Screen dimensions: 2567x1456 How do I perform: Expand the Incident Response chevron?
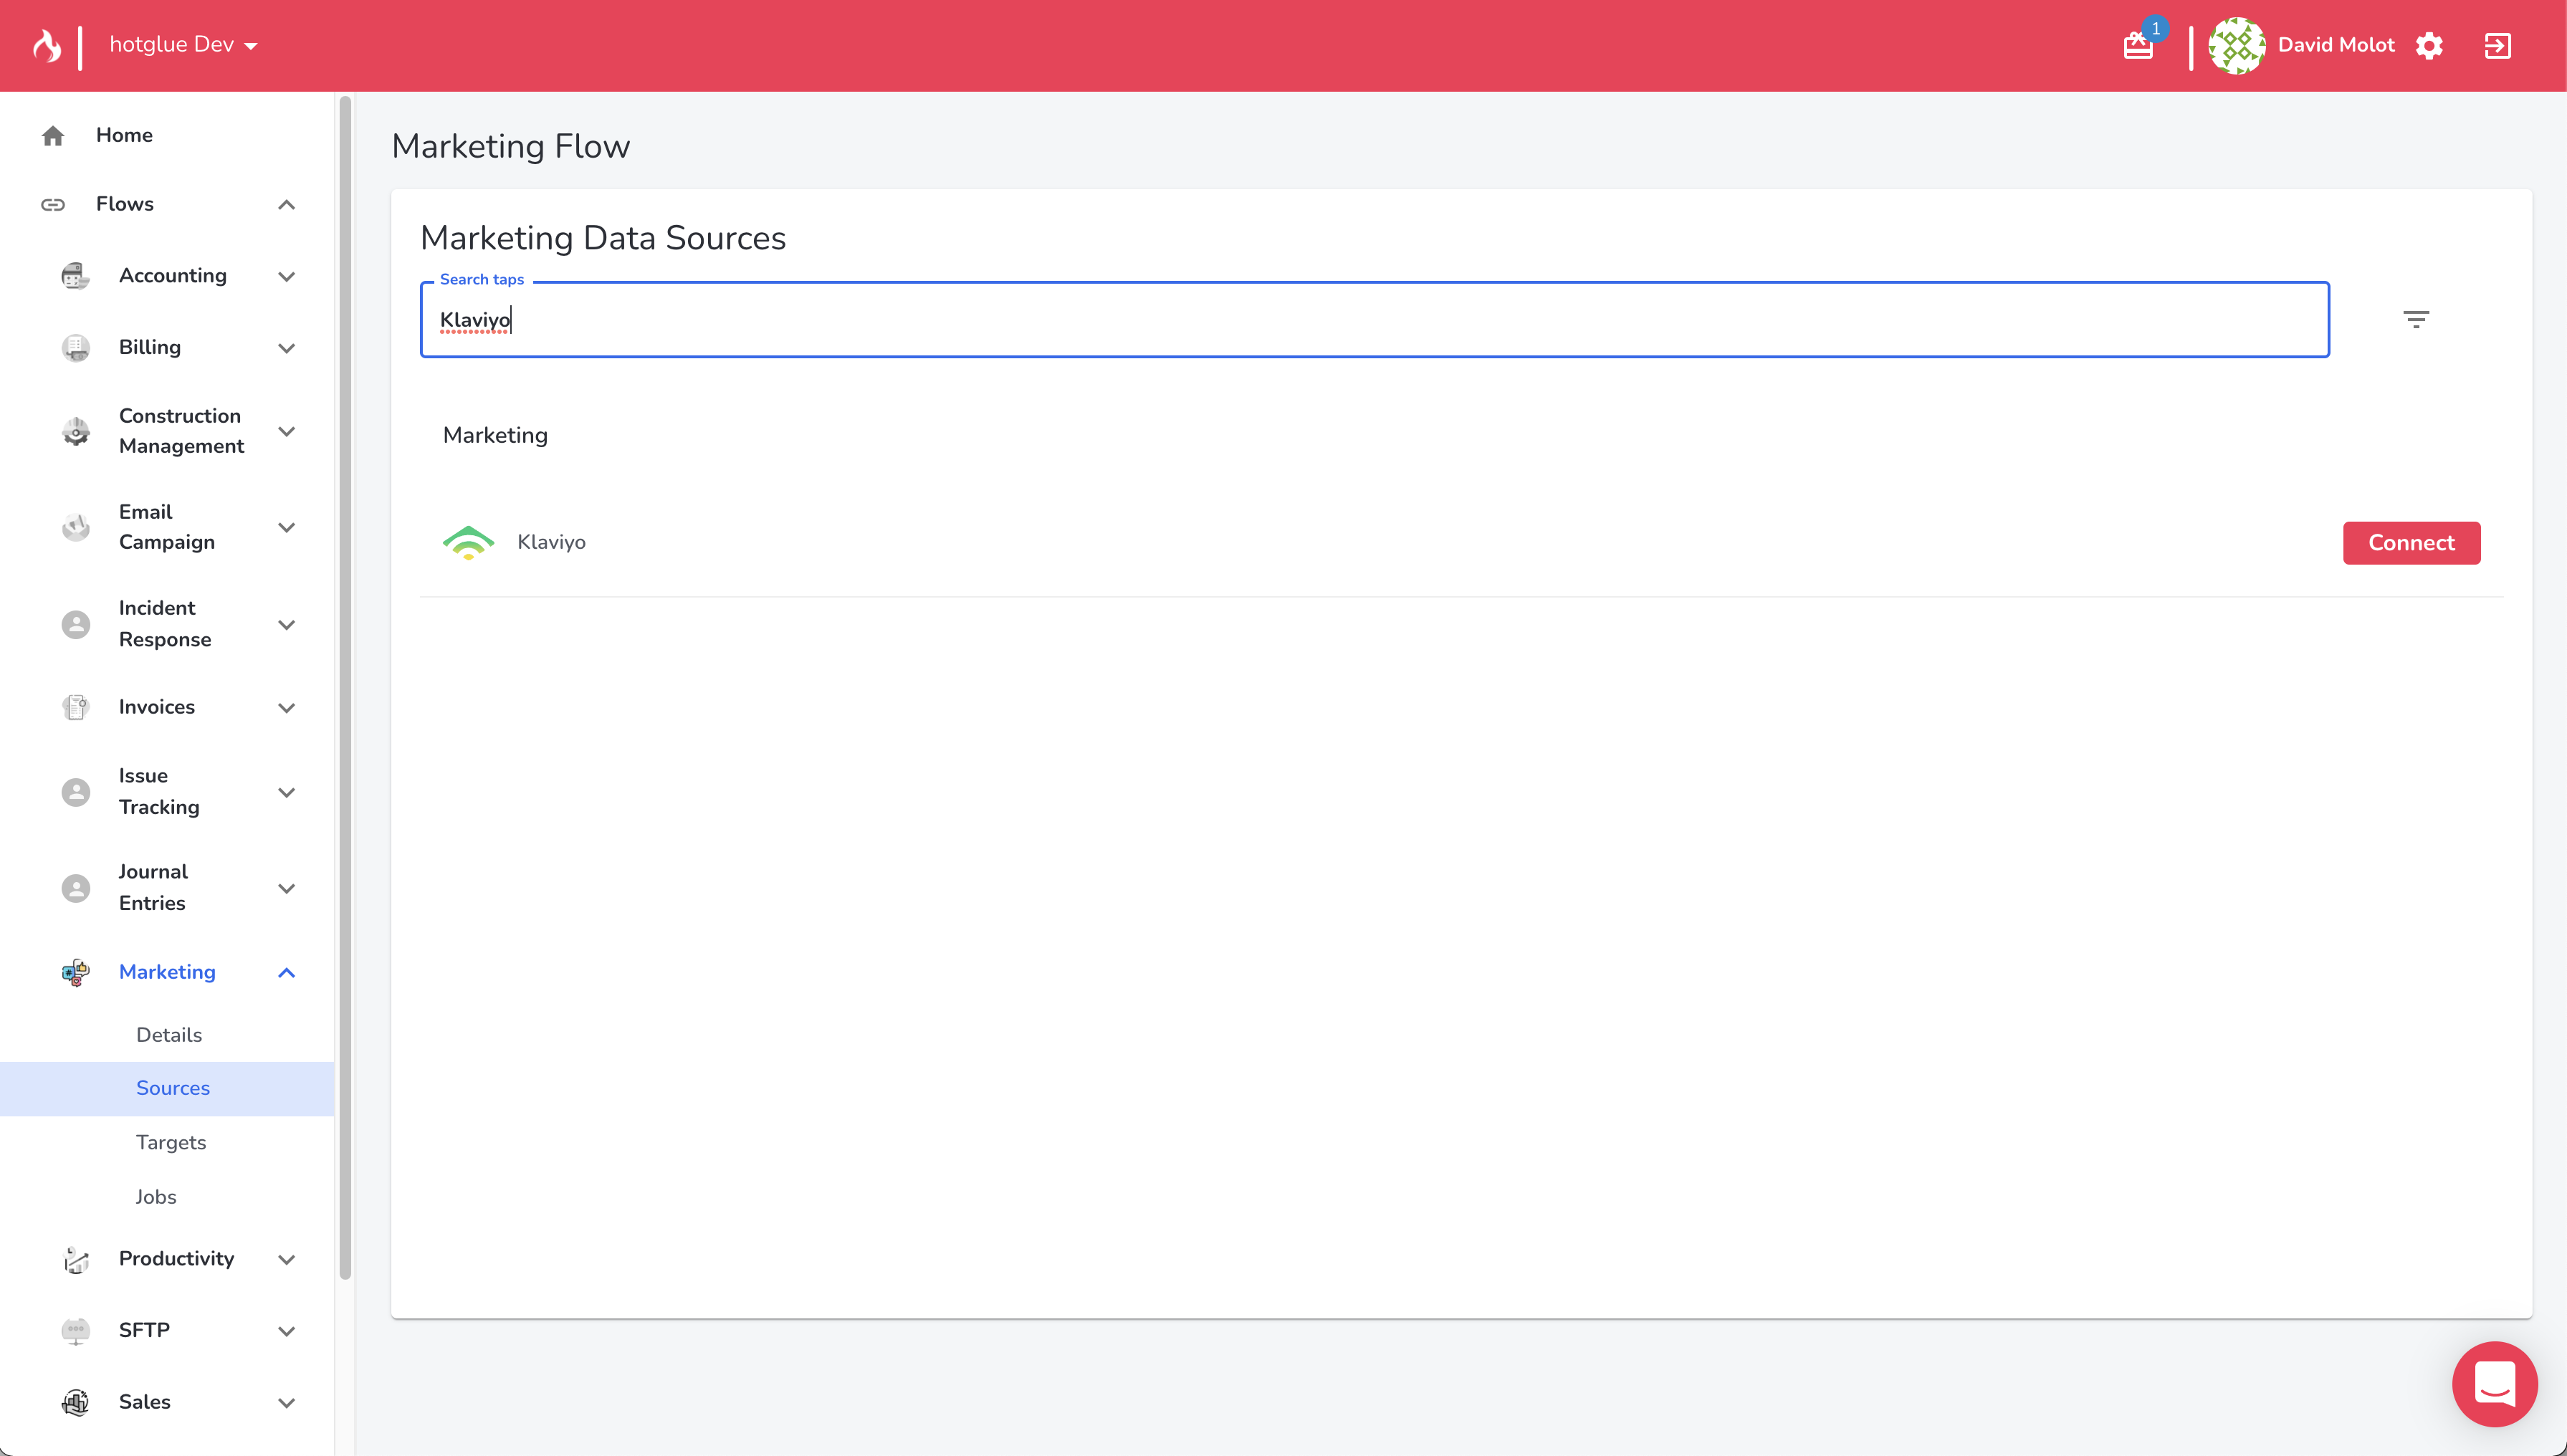(286, 624)
